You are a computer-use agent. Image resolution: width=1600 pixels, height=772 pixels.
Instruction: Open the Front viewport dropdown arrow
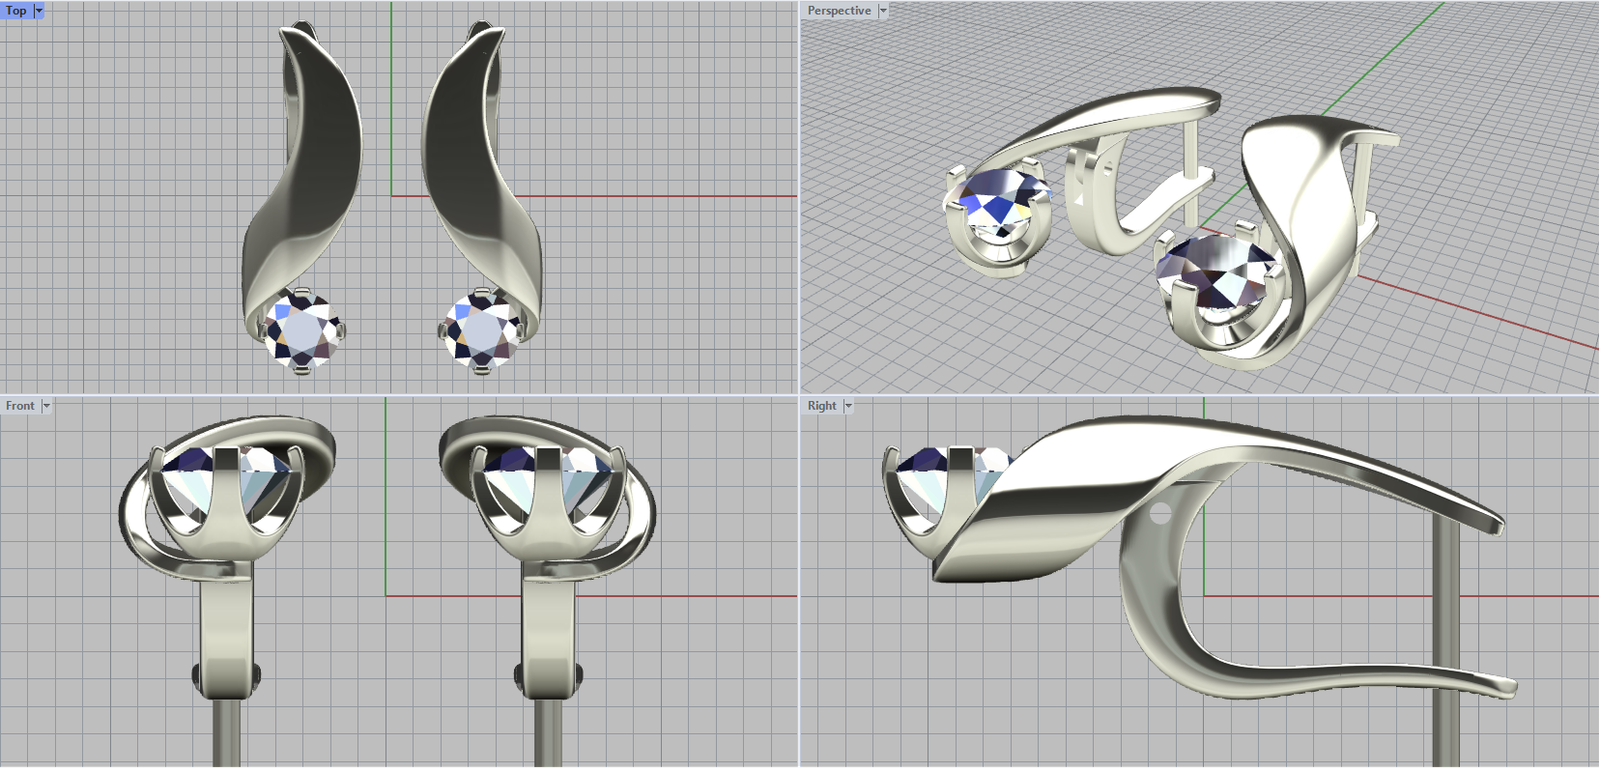click(x=46, y=405)
